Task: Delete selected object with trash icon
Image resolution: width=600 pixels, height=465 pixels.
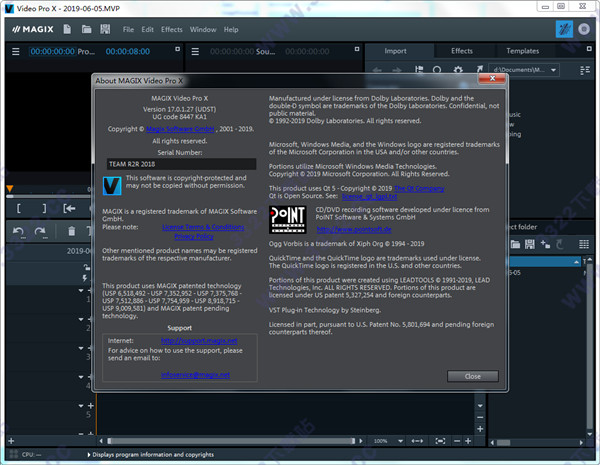Action: pos(72,231)
